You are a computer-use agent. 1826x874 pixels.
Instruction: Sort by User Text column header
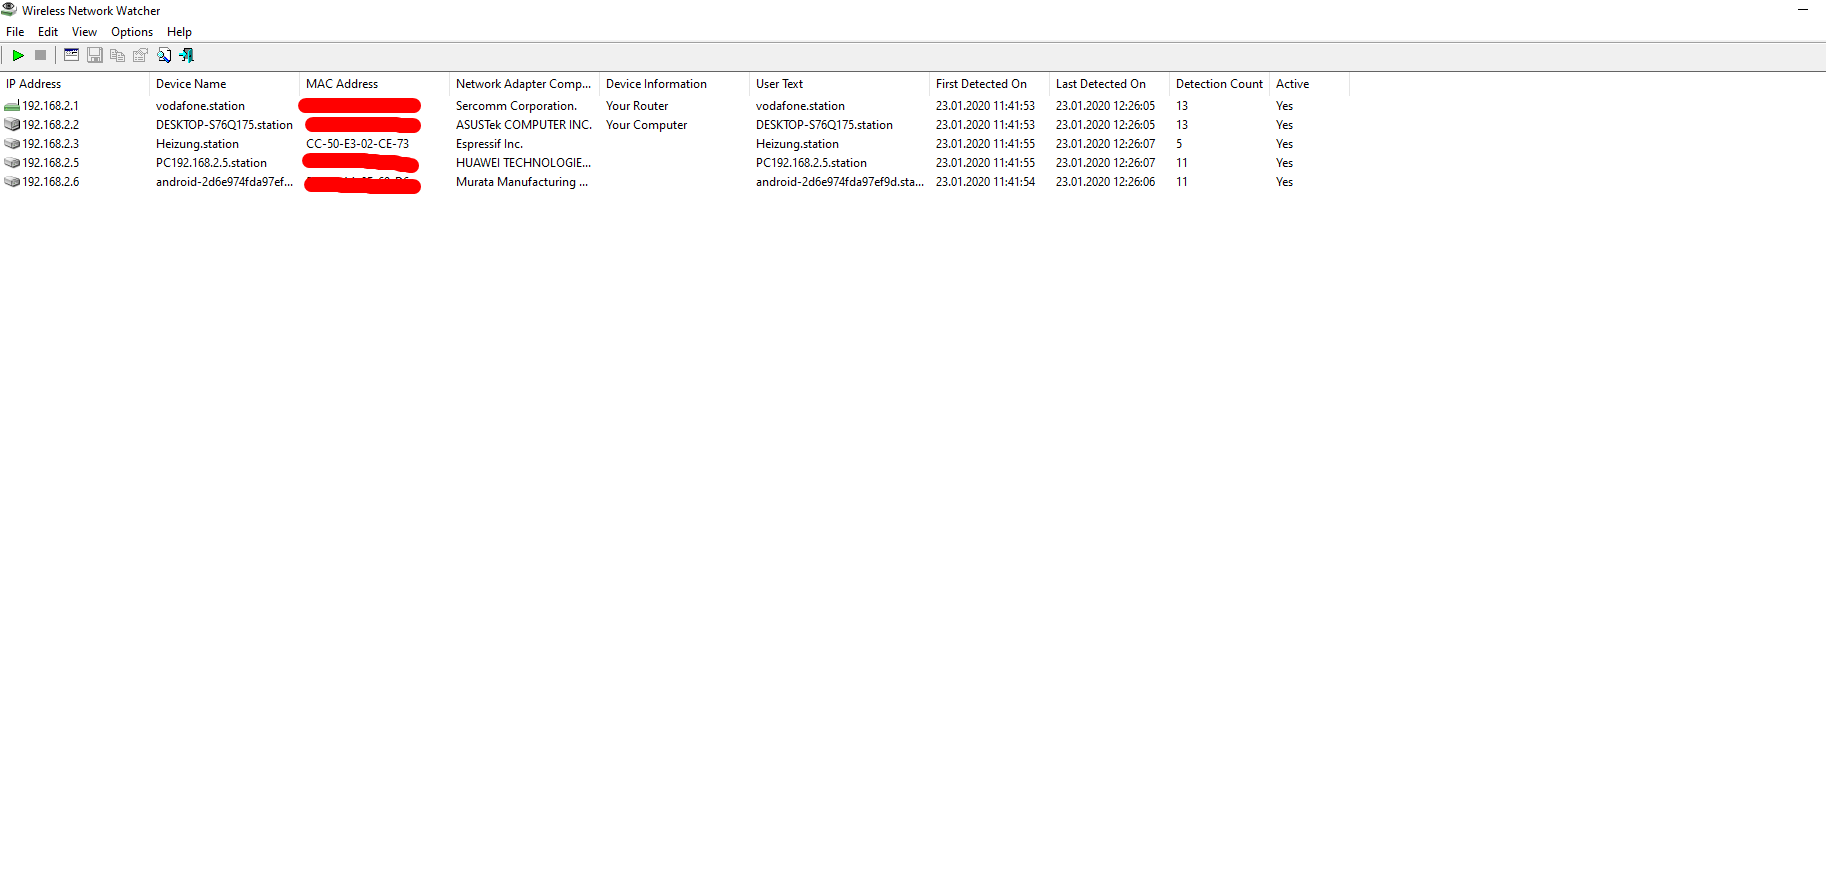point(840,84)
